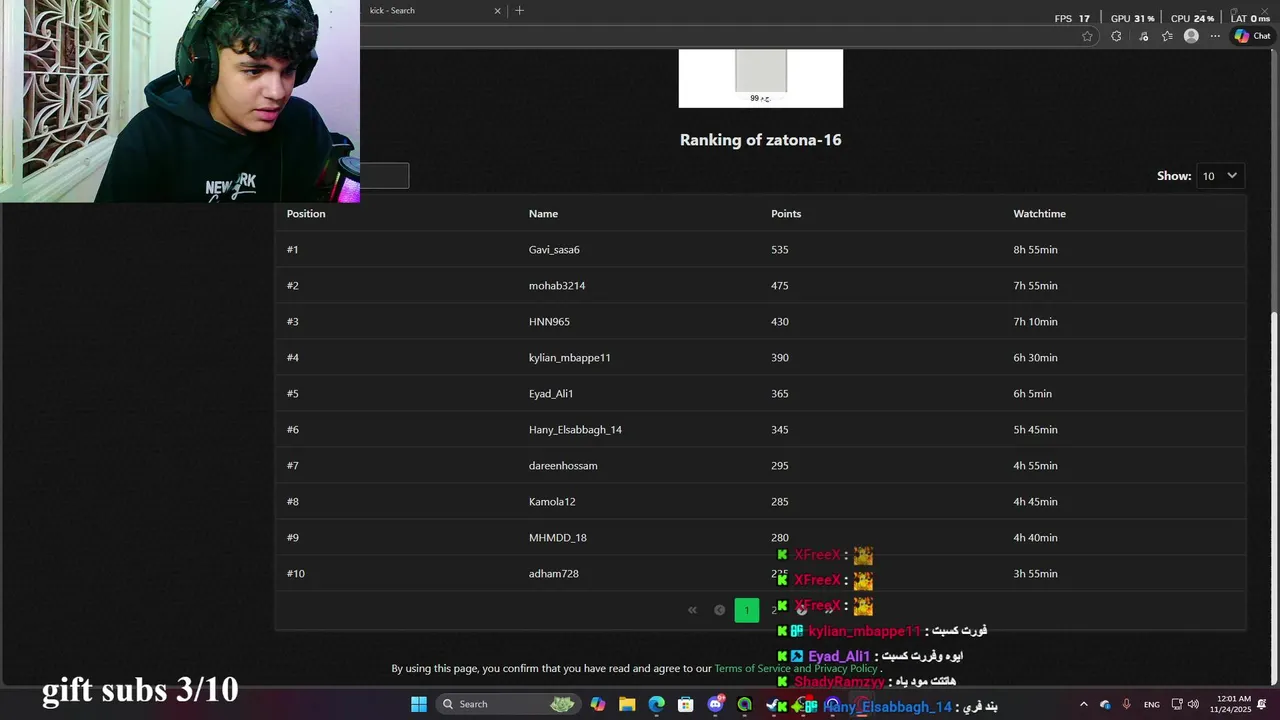Select the Kamola12 name cell
The height and width of the screenshot is (720, 1280).
[x=552, y=501]
